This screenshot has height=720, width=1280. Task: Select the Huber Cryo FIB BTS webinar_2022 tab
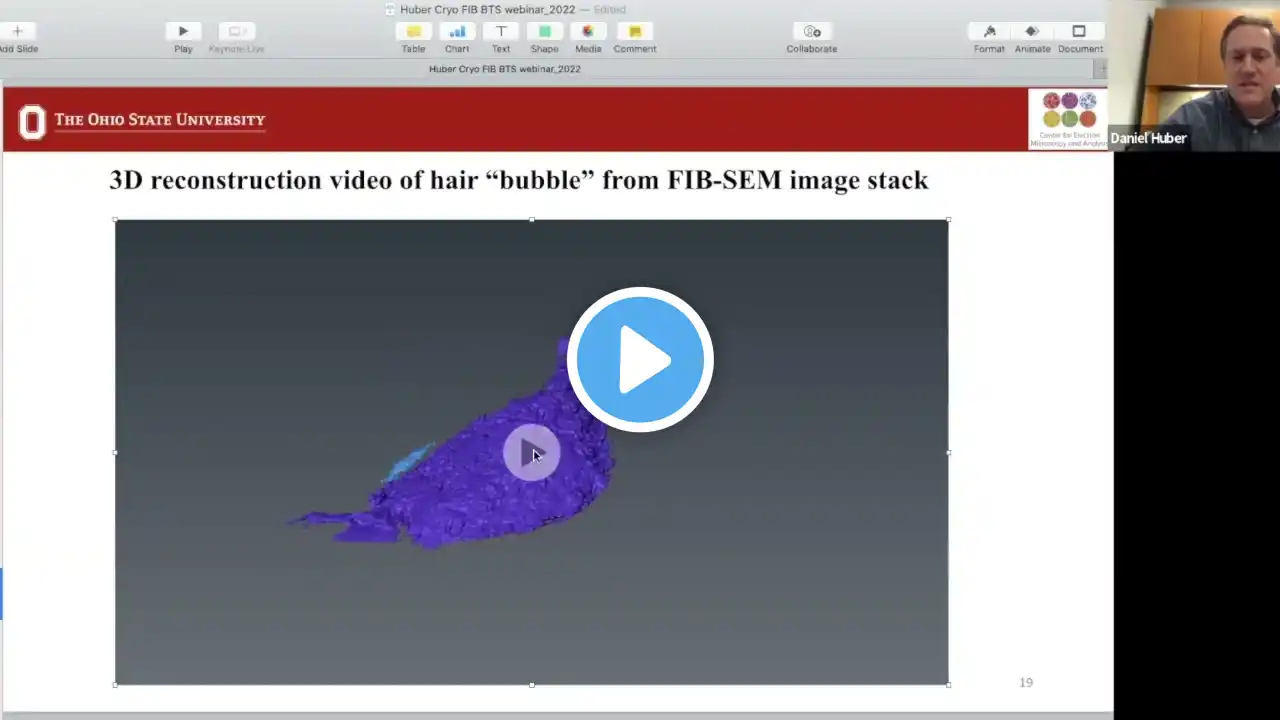pos(505,69)
